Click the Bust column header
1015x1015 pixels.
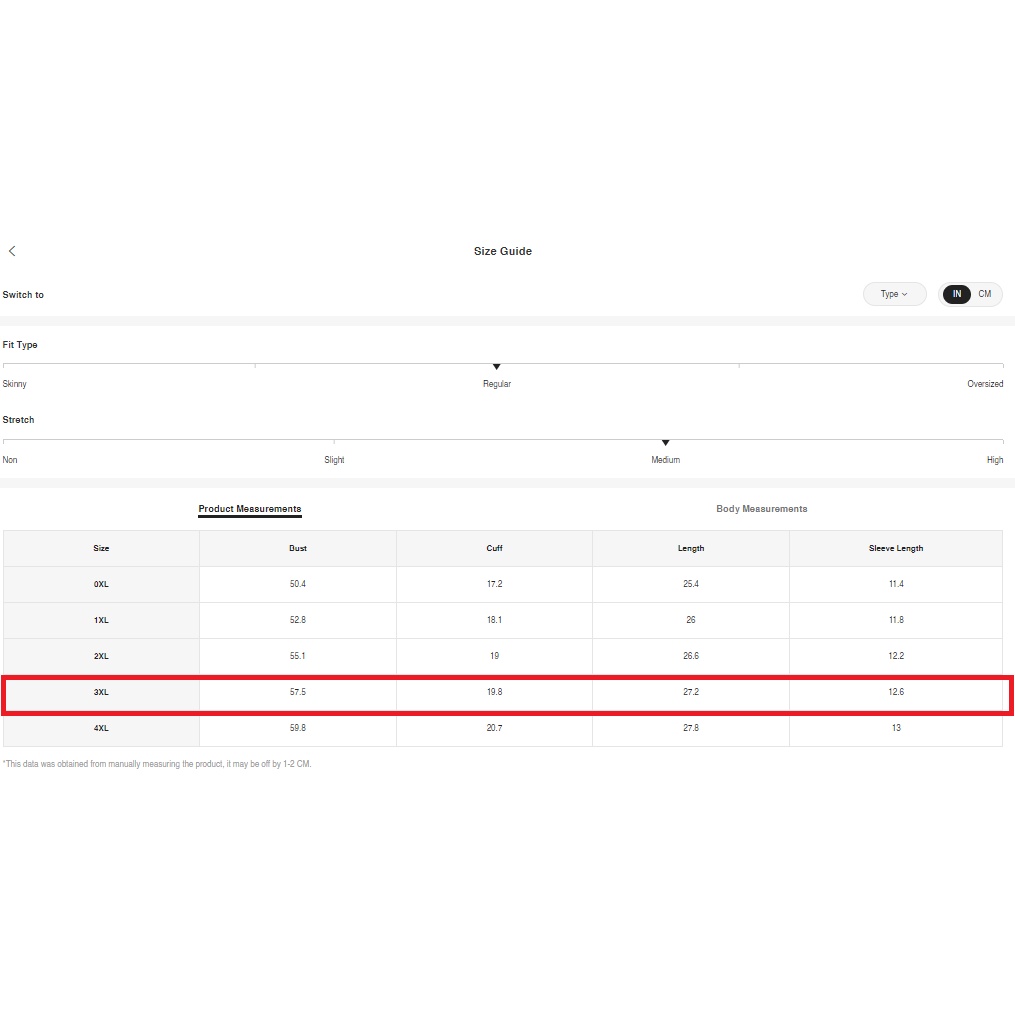tap(298, 548)
